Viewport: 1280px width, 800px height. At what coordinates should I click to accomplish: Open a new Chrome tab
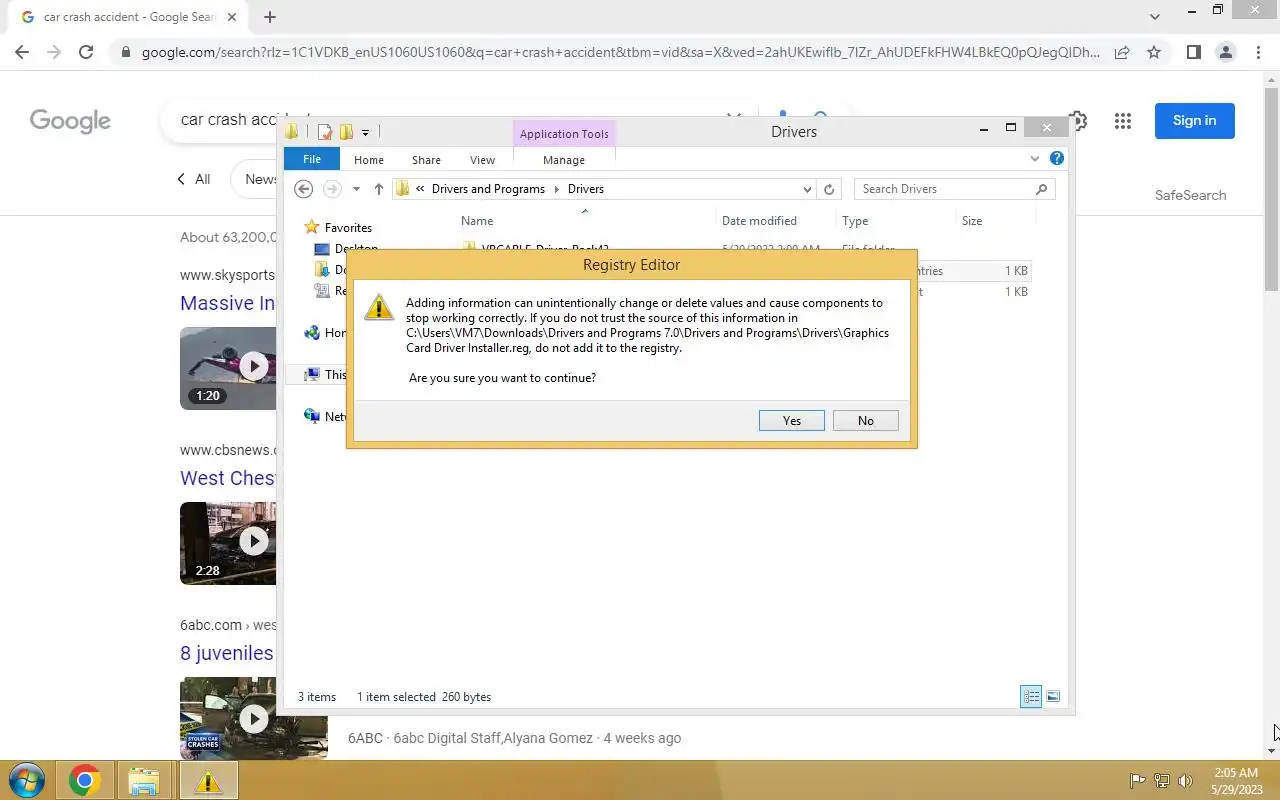[269, 17]
